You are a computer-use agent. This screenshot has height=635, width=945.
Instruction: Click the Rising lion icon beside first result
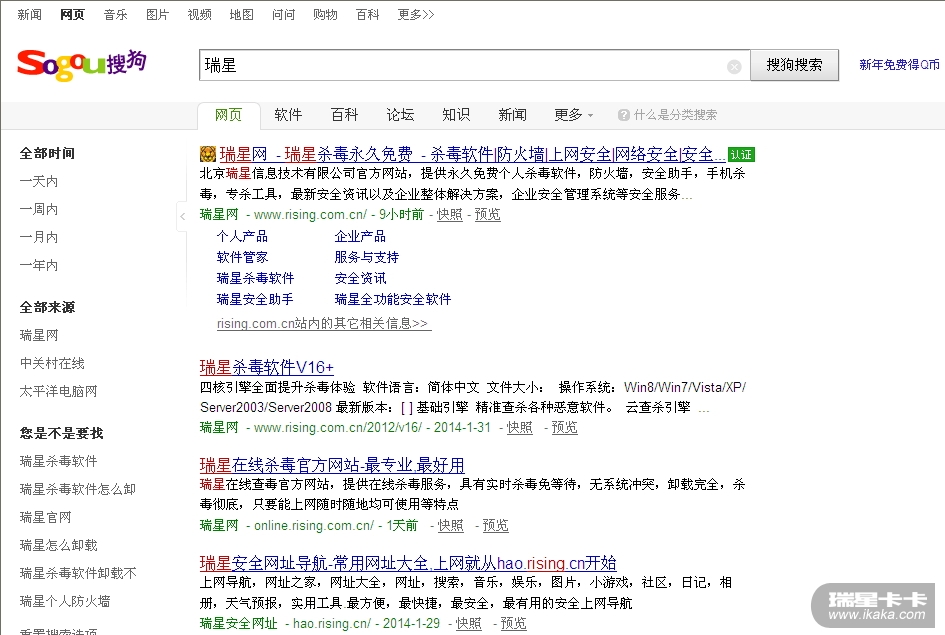click(x=207, y=154)
